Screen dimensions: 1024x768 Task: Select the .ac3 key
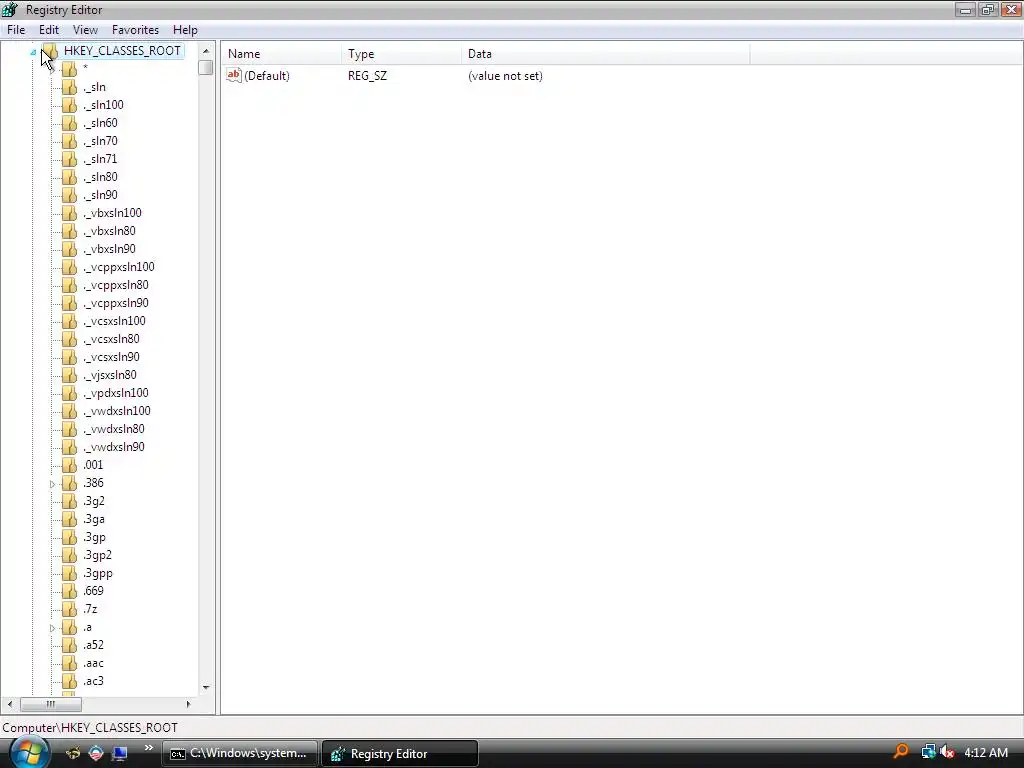[93, 681]
